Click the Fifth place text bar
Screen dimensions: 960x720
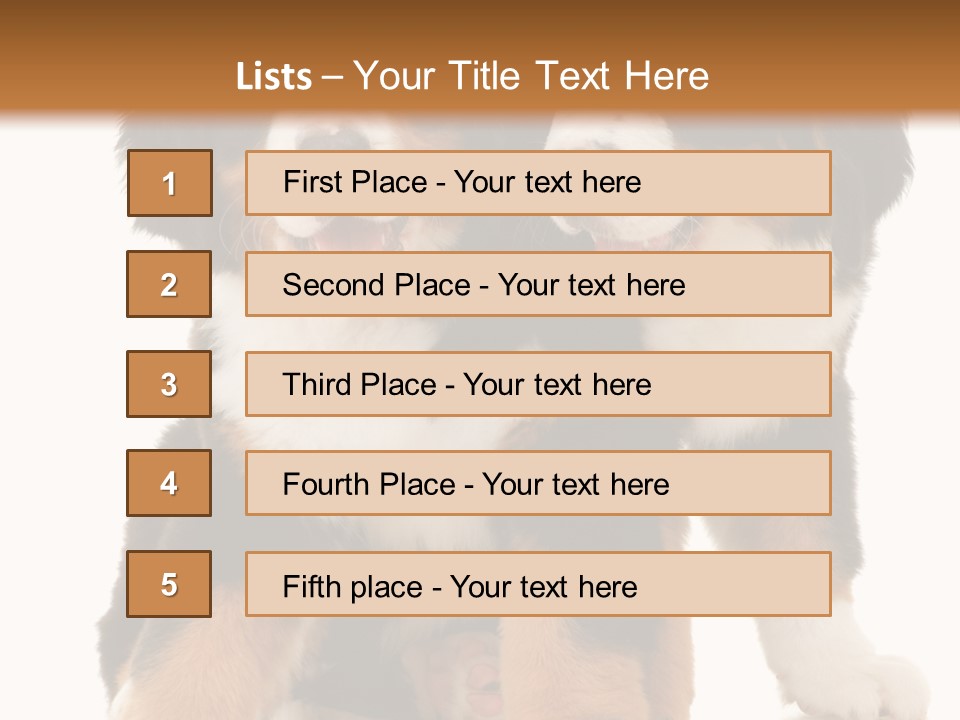click(x=538, y=584)
